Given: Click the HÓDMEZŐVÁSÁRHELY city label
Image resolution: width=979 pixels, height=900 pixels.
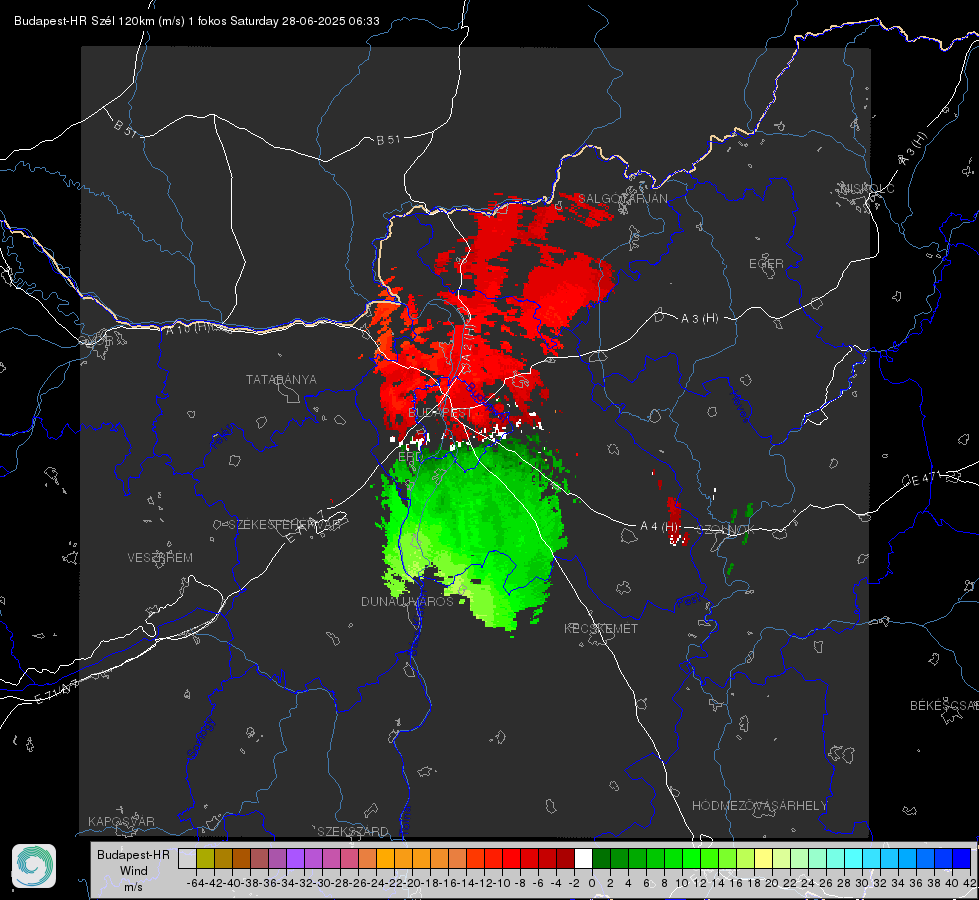Looking at the screenshot, I should (x=759, y=806).
